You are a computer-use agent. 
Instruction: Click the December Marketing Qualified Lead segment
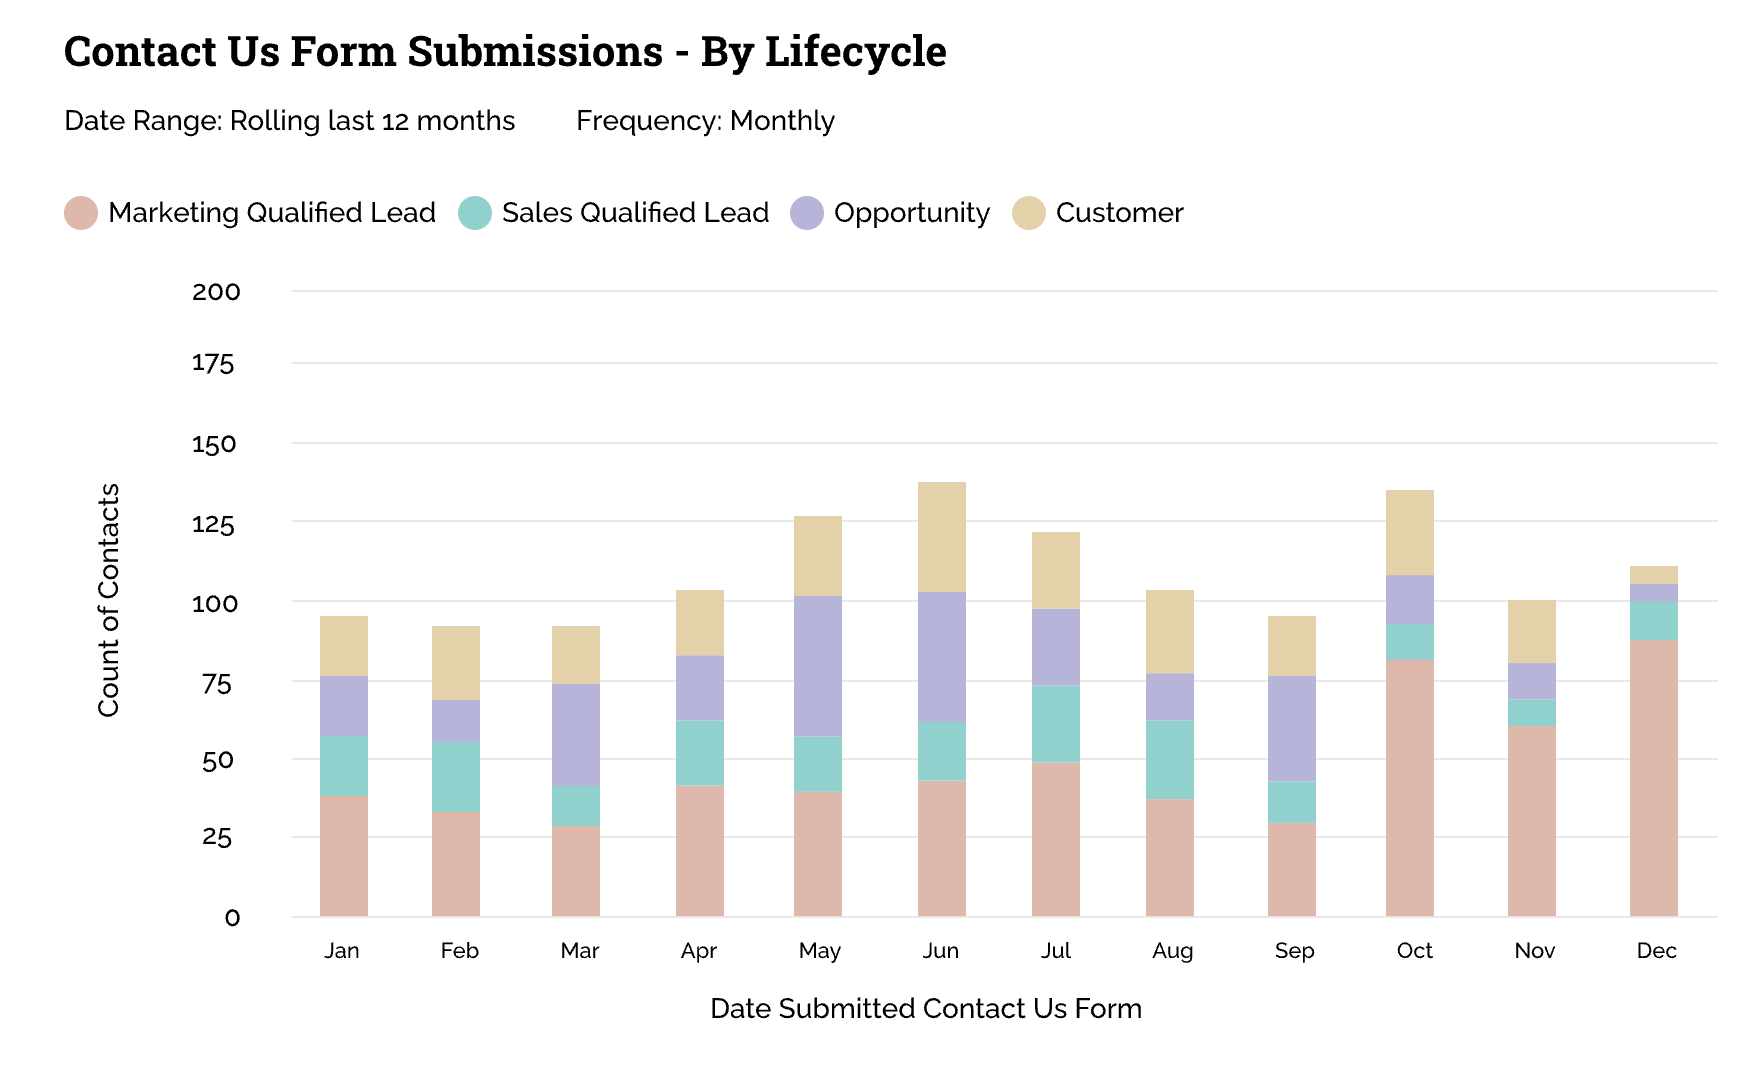coord(1654,777)
